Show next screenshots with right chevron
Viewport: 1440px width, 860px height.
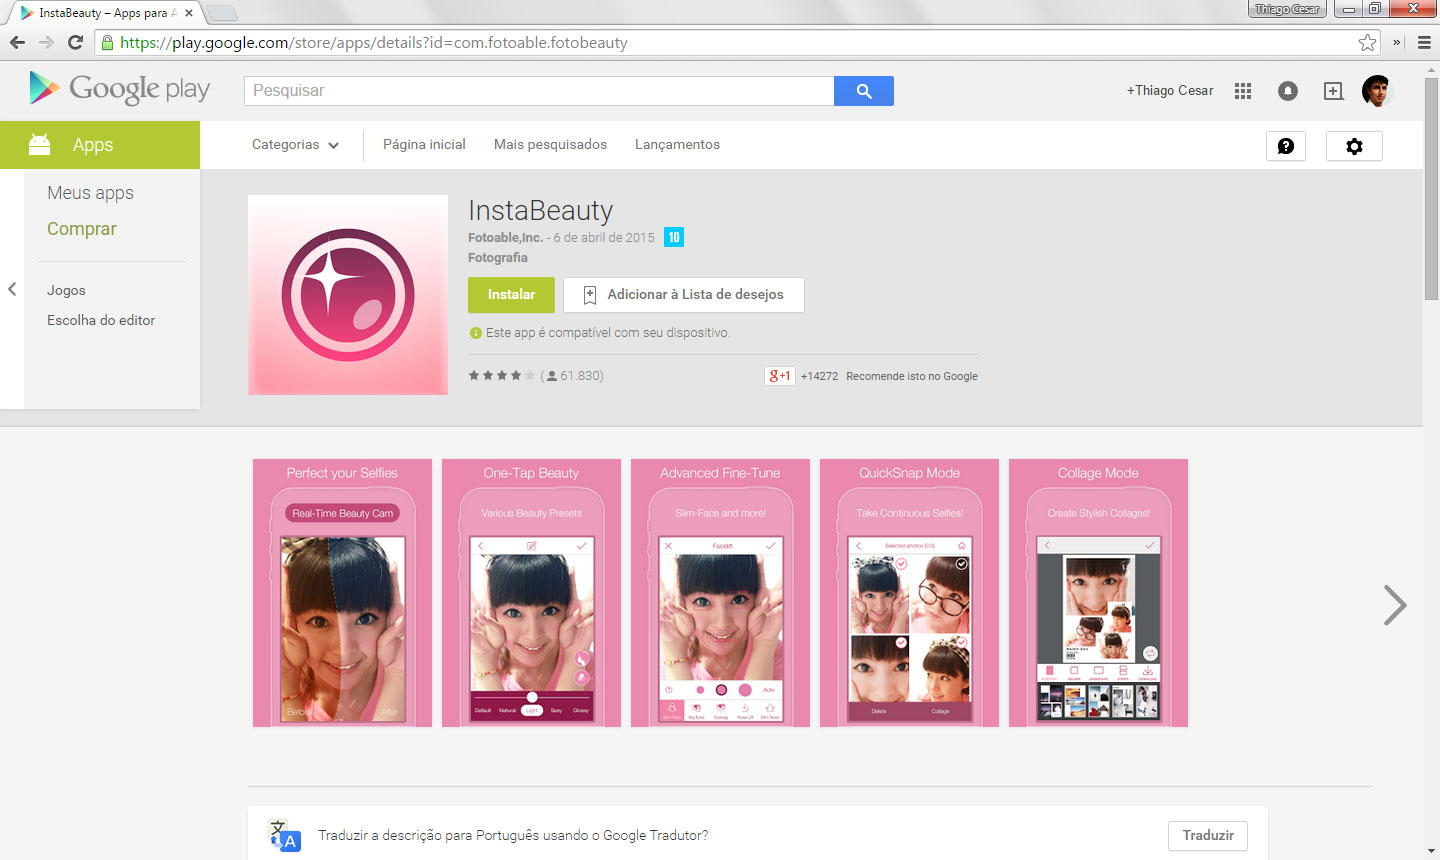1395,605
